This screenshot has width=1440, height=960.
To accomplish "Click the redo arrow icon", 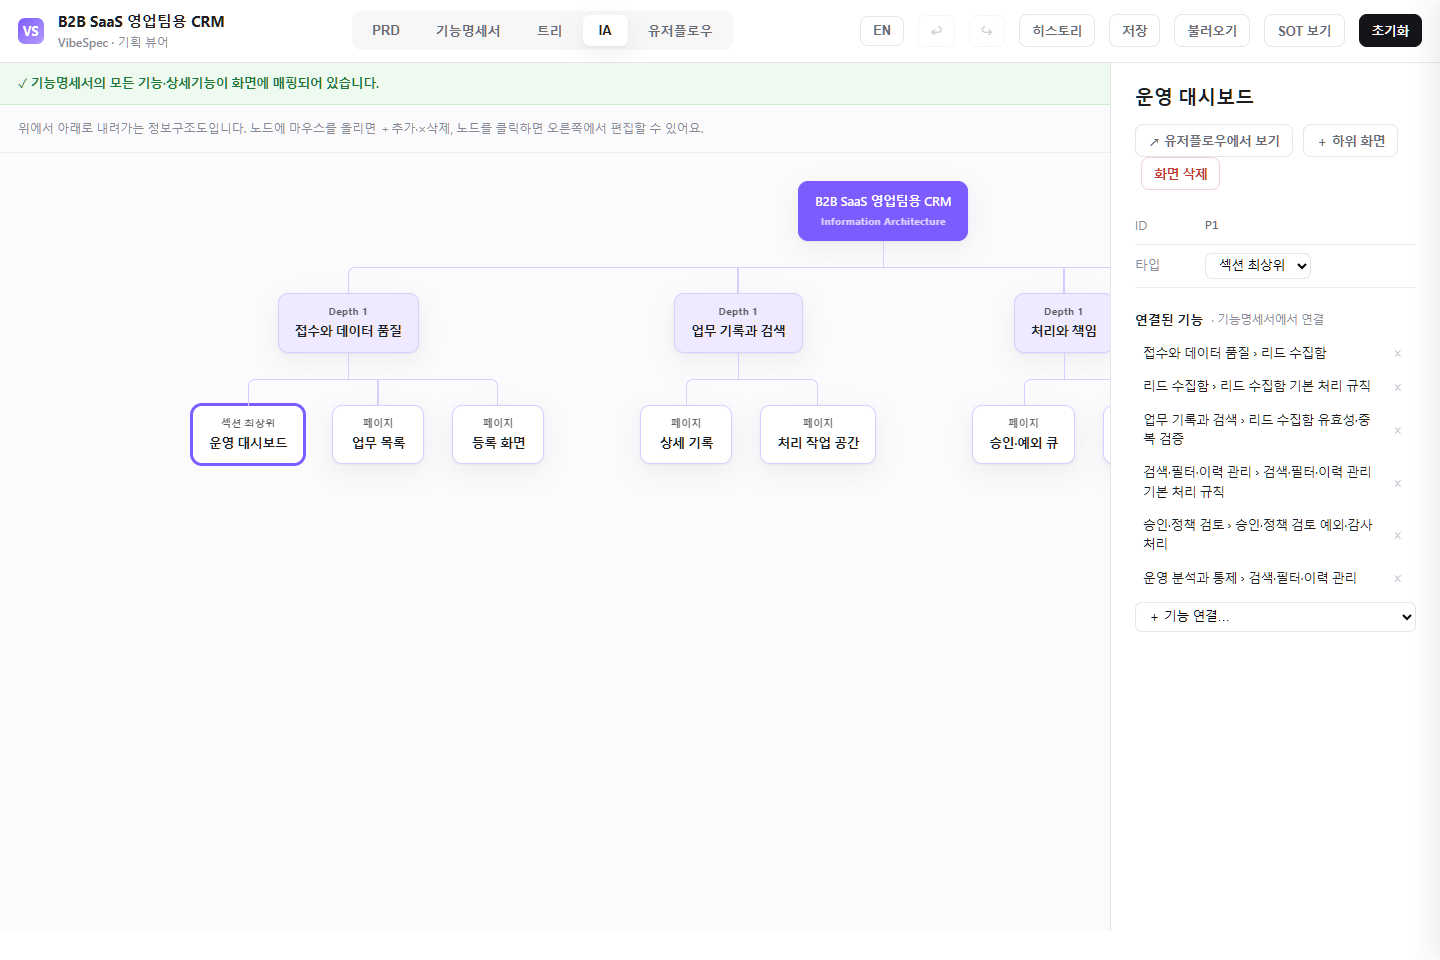I will 987,31.
